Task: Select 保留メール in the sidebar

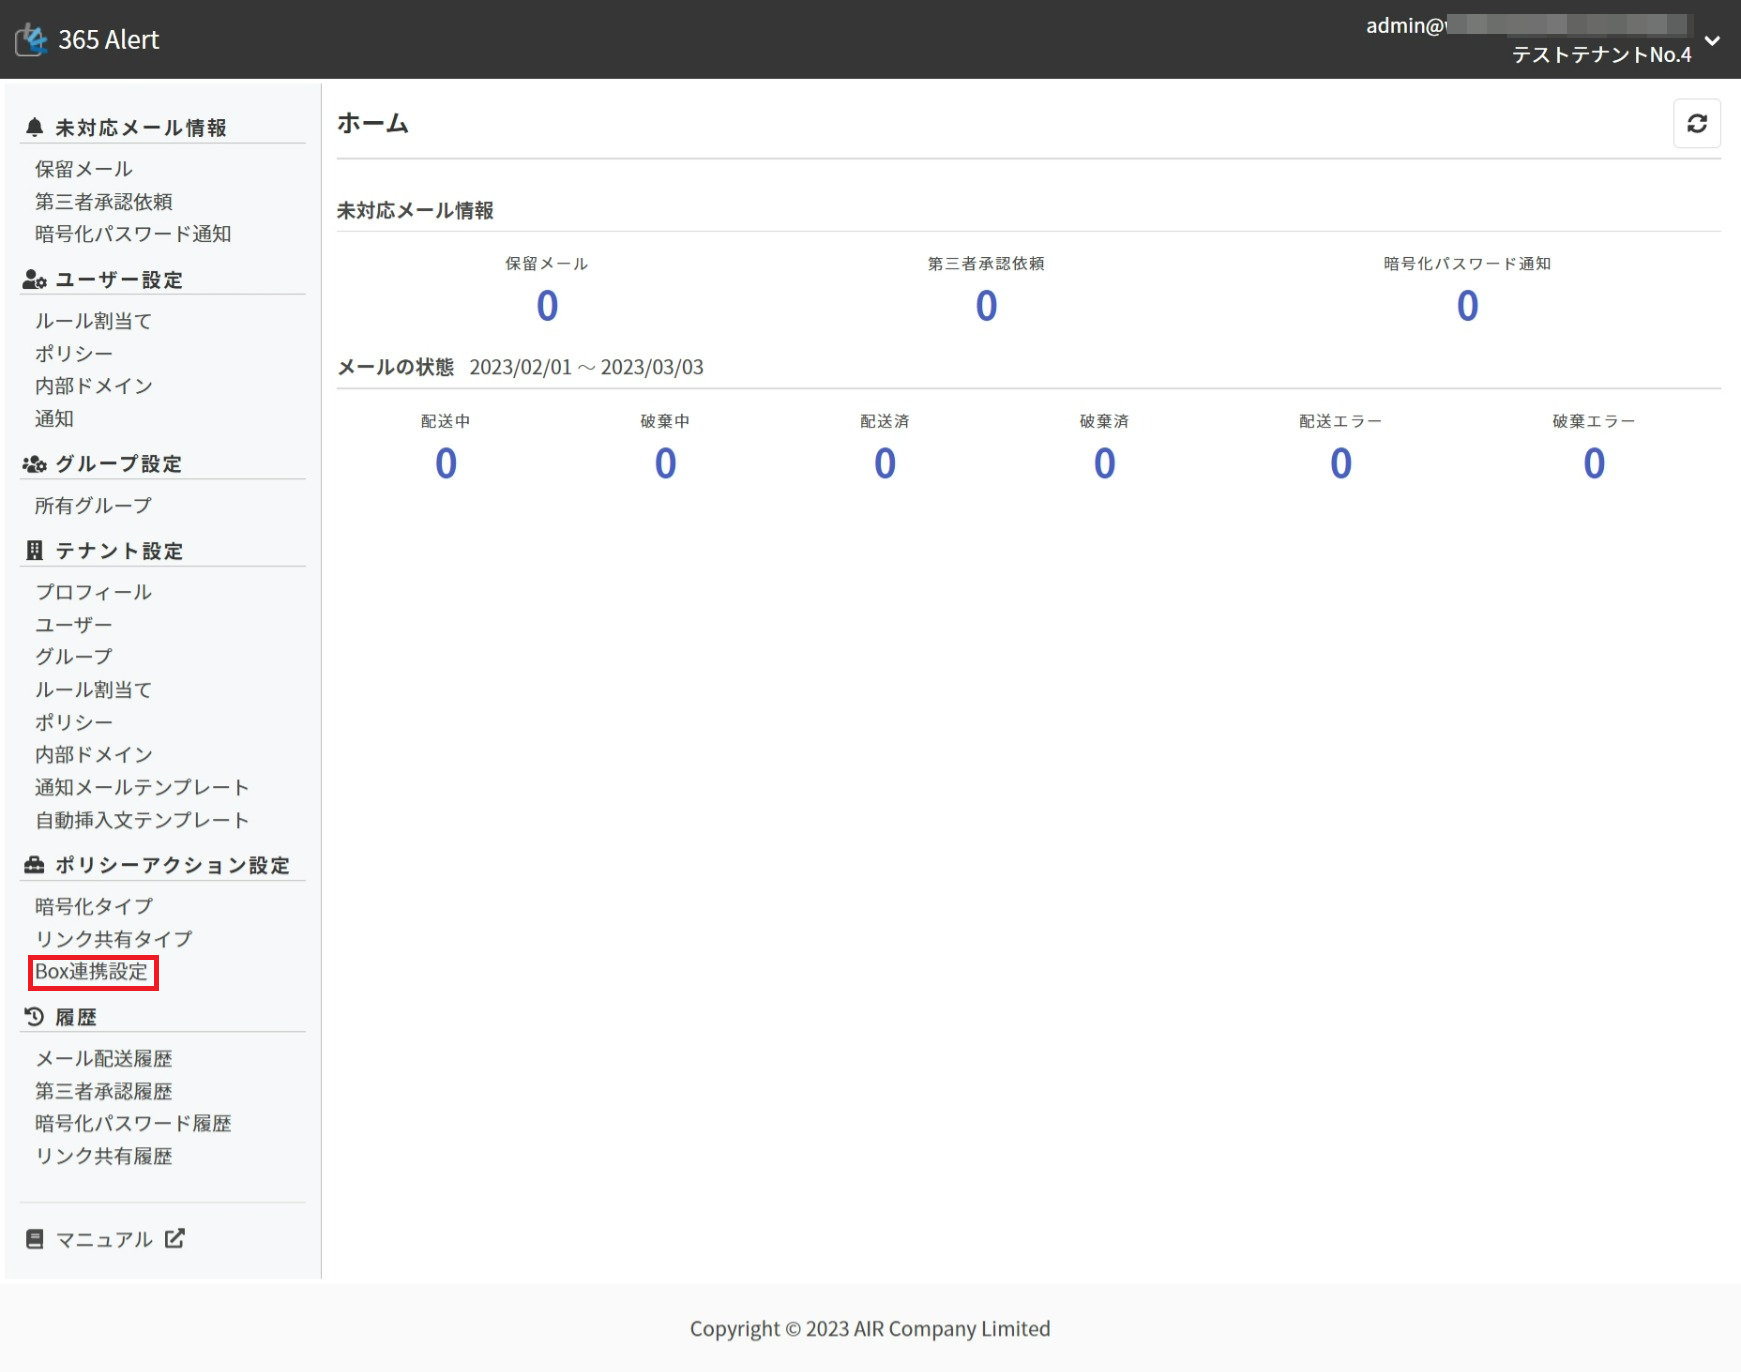Action: point(84,169)
